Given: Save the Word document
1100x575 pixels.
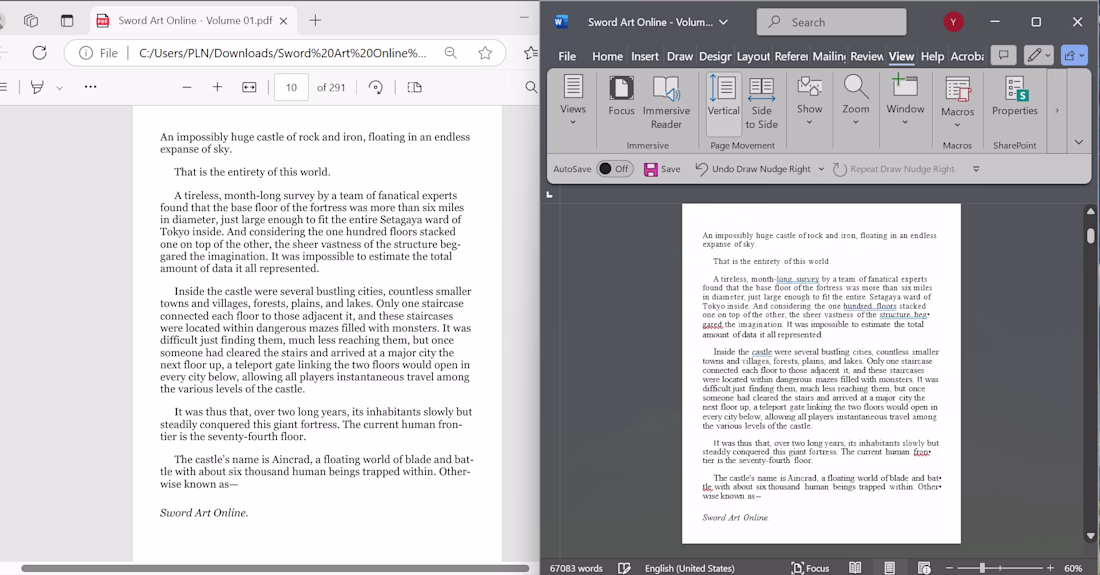Looking at the screenshot, I should [x=662, y=169].
